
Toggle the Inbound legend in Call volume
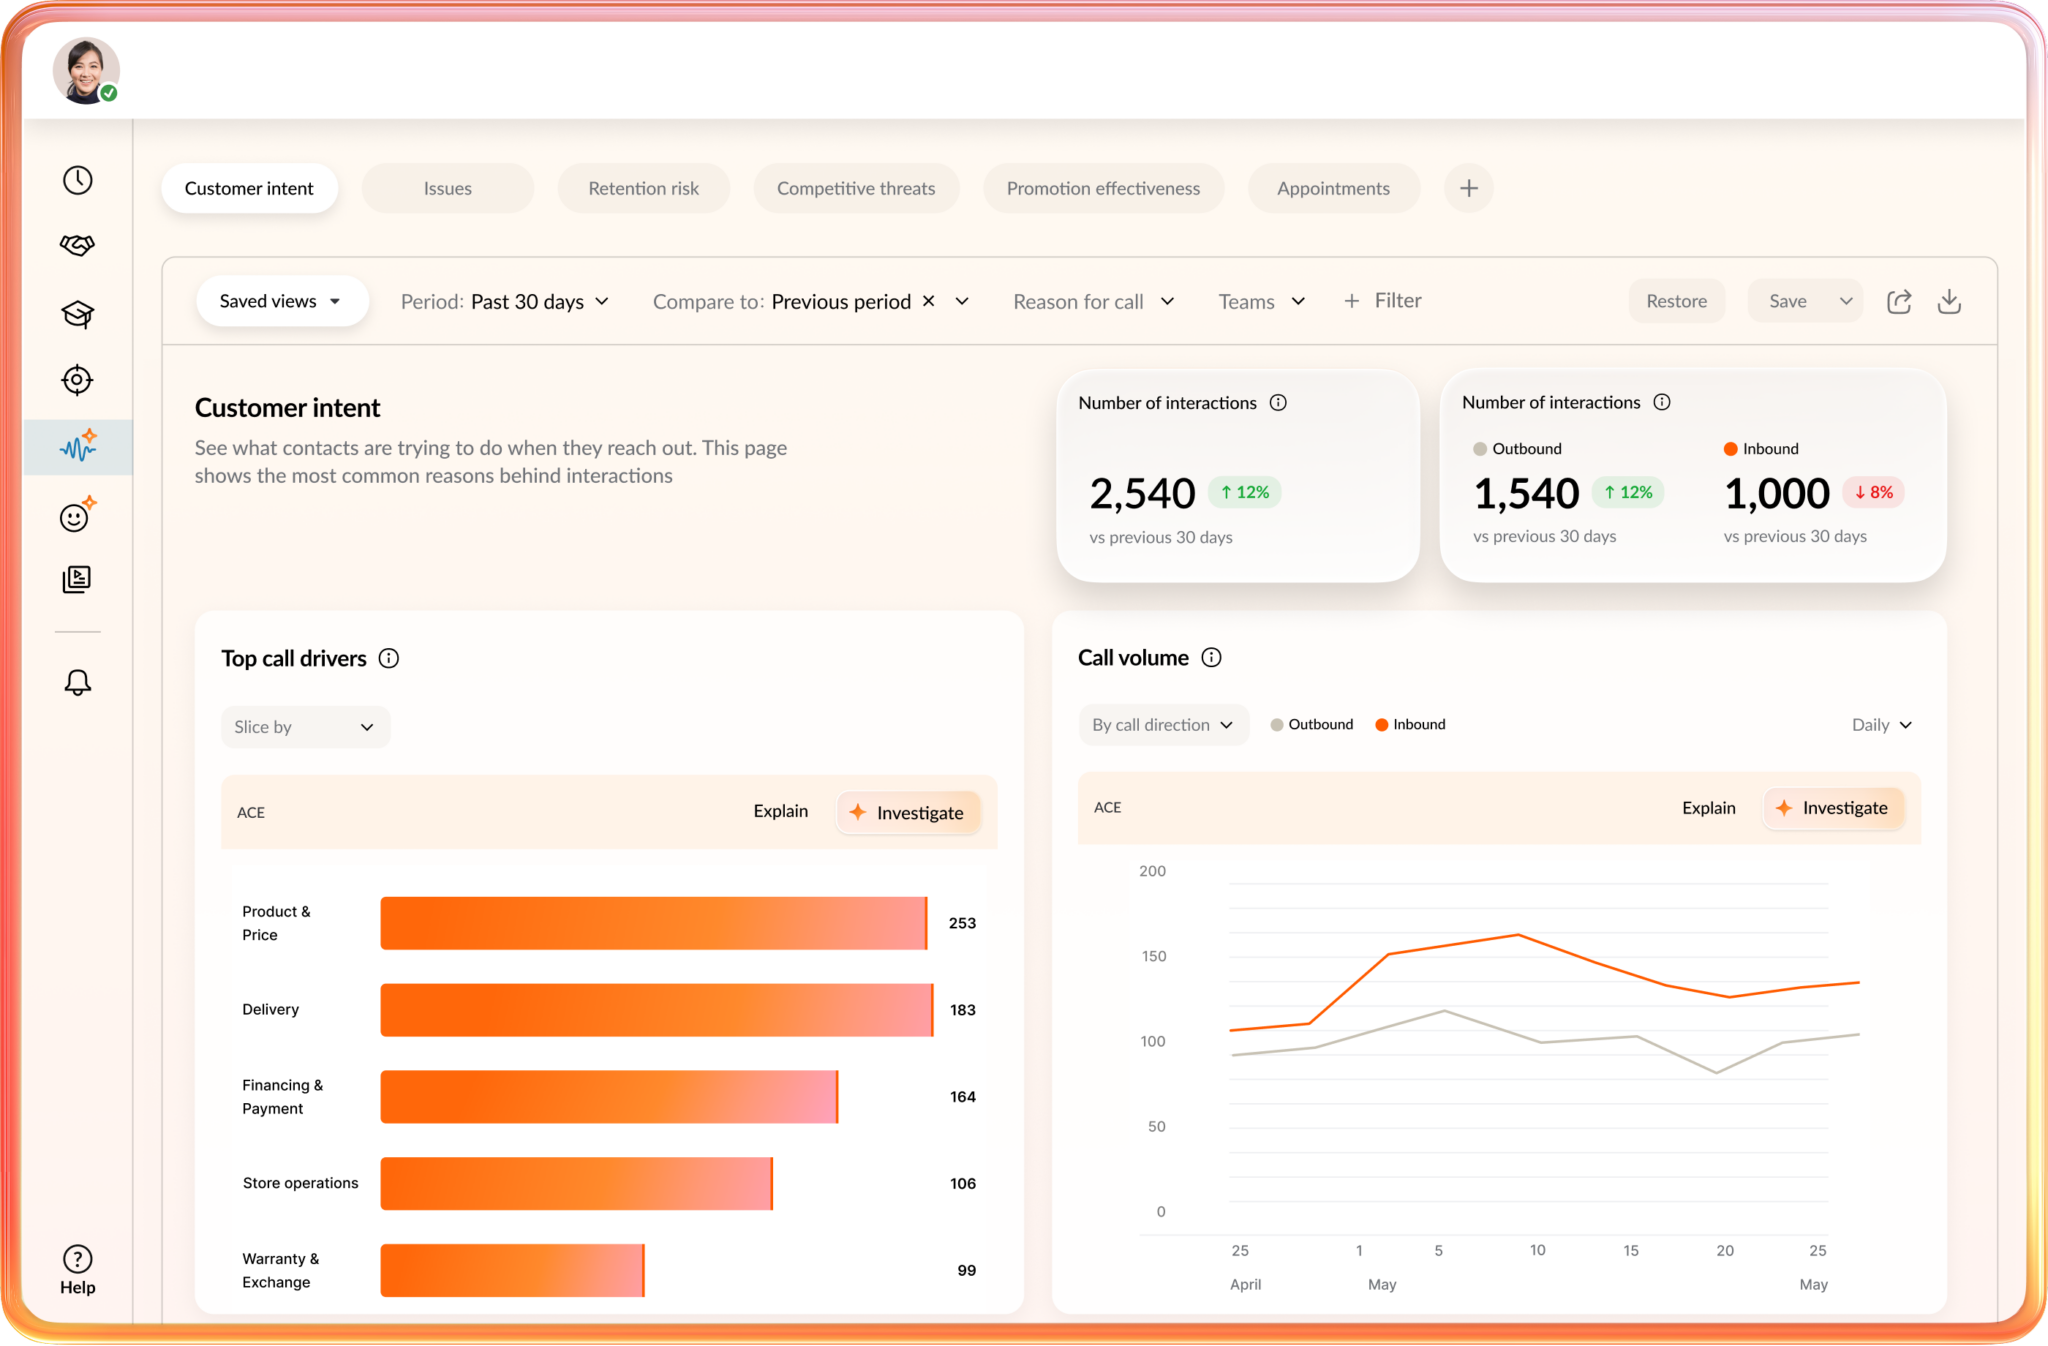(x=1410, y=725)
